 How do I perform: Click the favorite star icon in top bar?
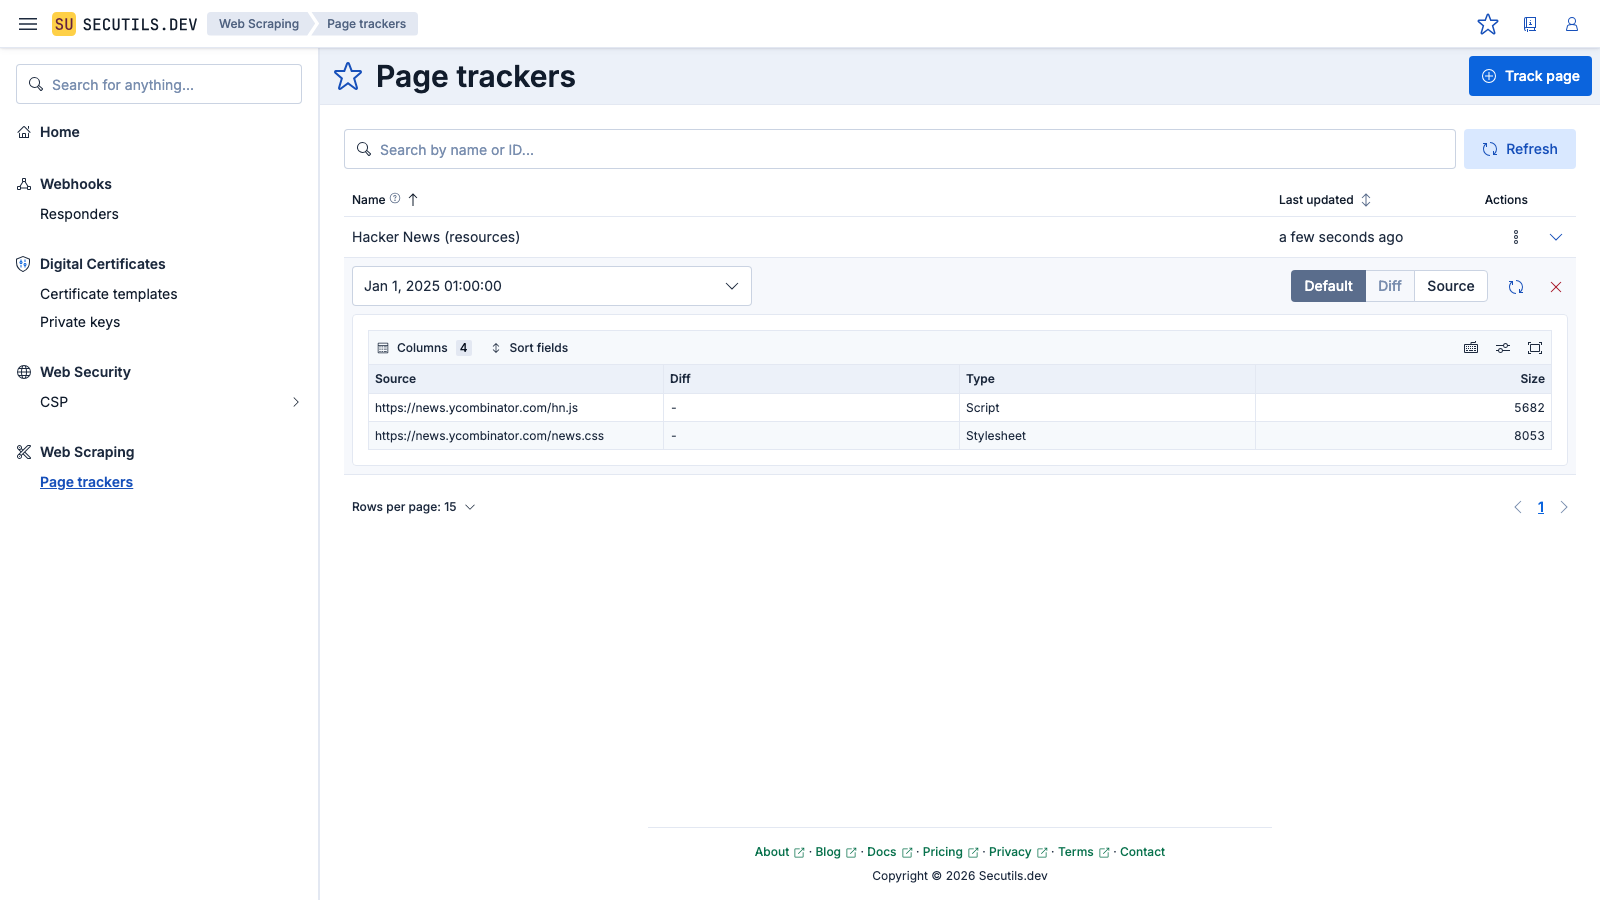(1488, 24)
